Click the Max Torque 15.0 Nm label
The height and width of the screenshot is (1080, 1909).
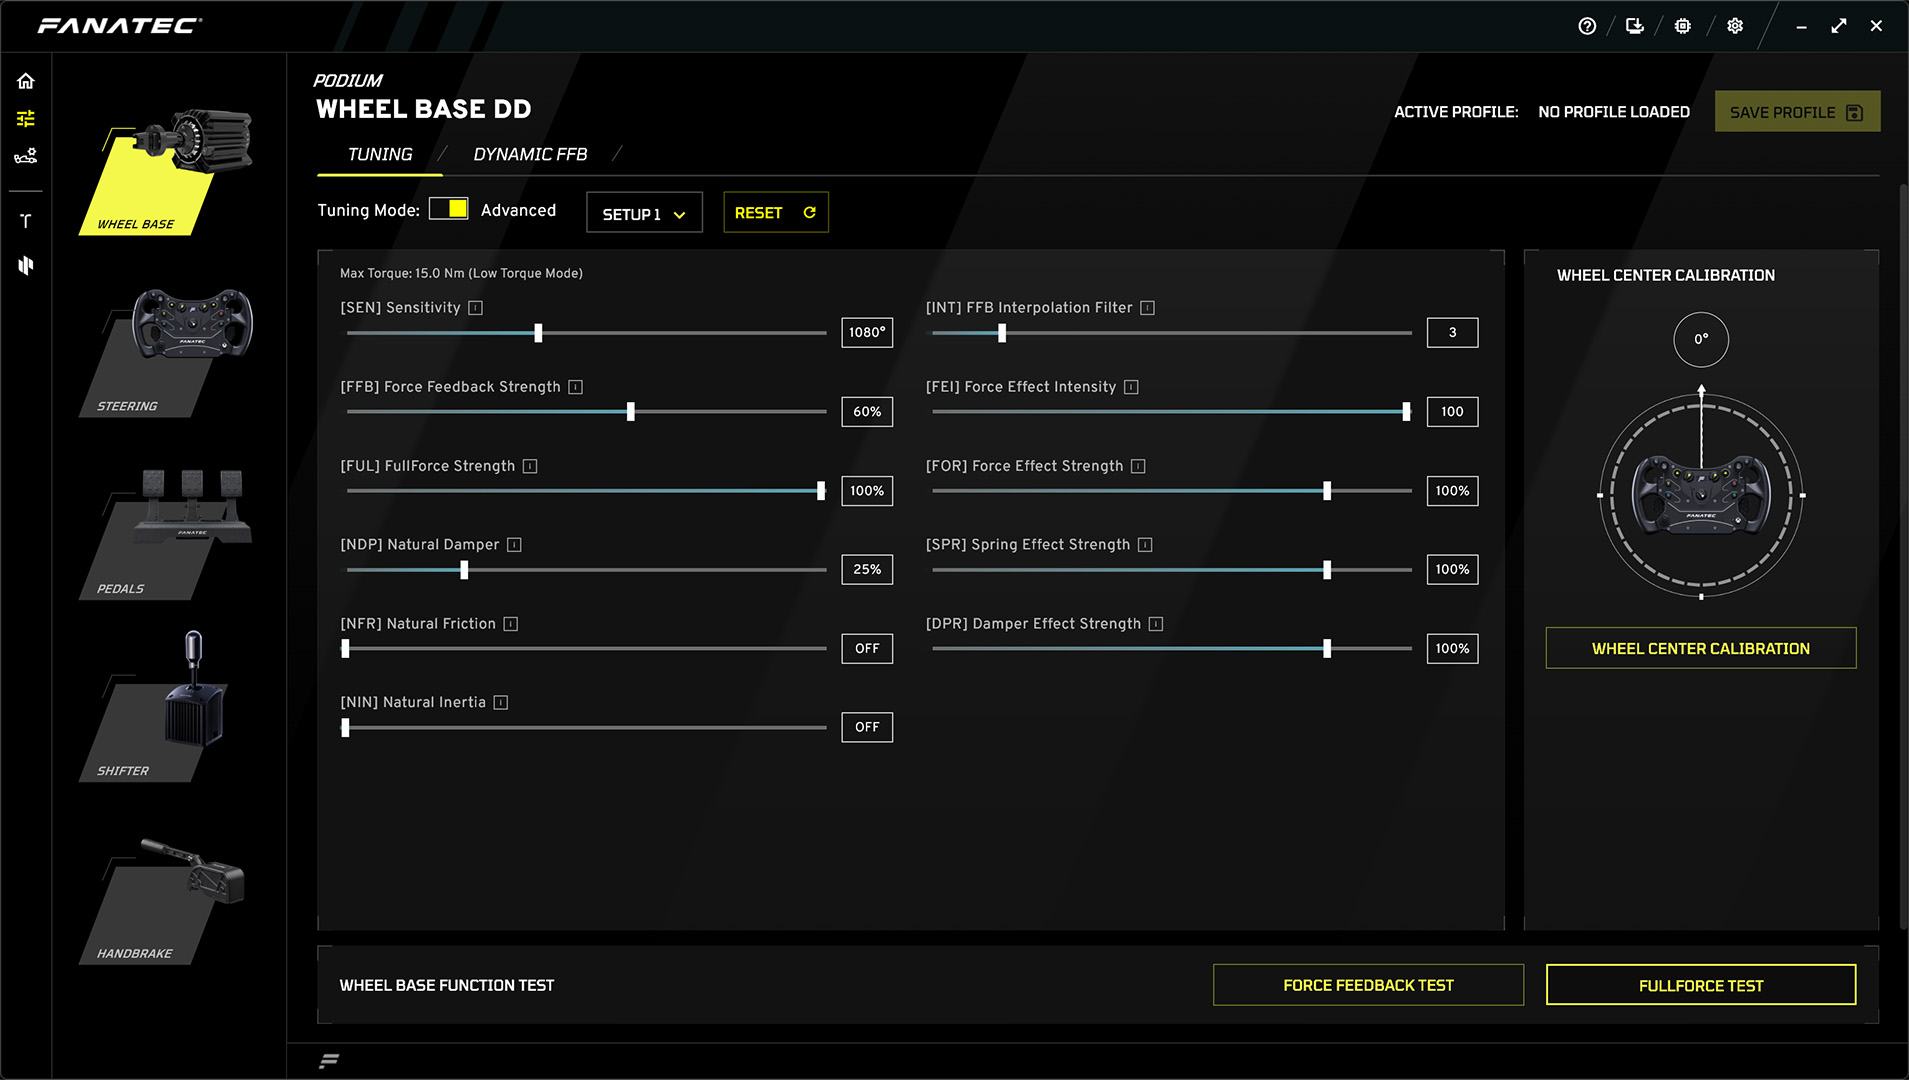click(461, 274)
